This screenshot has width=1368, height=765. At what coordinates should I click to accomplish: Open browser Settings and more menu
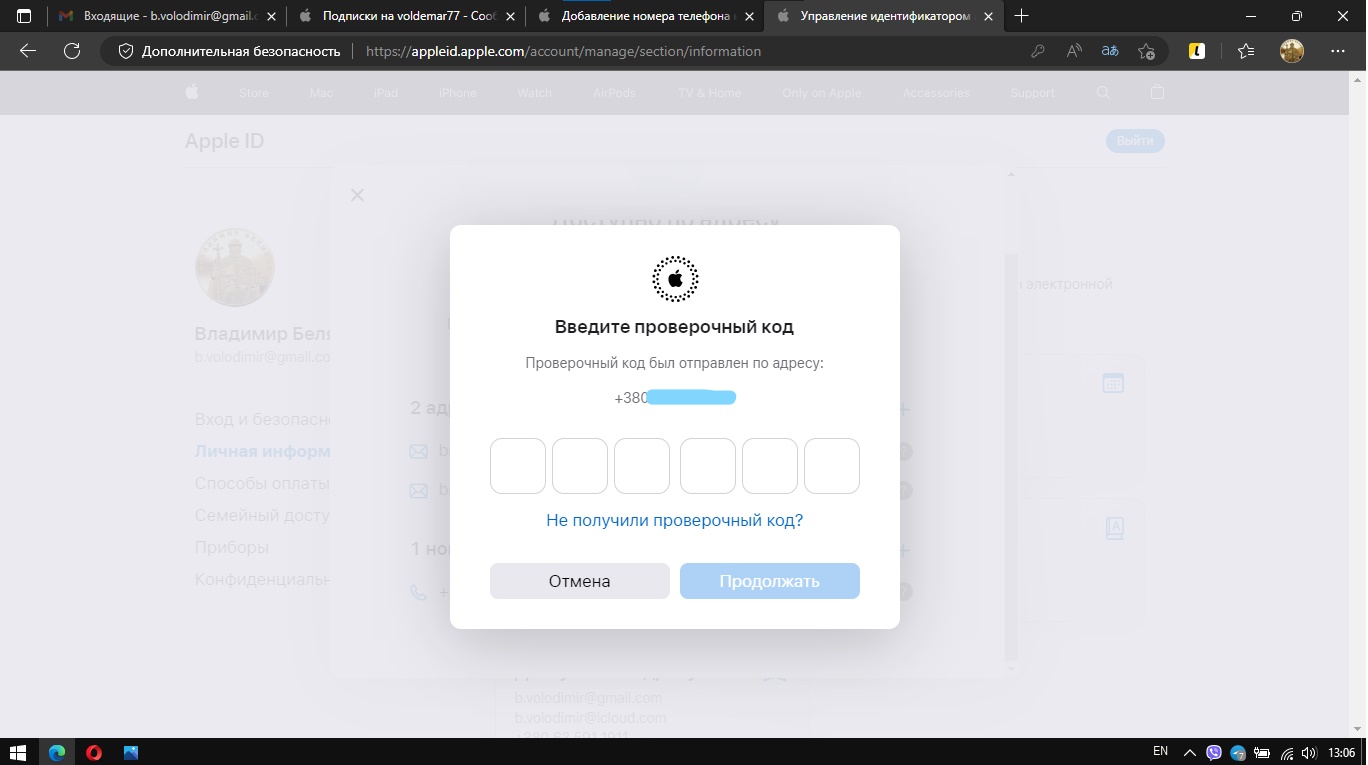pyautogui.click(x=1338, y=51)
